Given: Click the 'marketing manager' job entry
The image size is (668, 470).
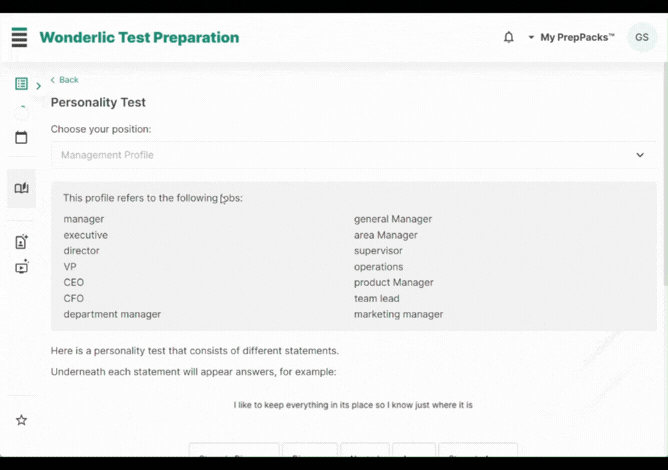Looking at the screenshot, I should point(398,314).
